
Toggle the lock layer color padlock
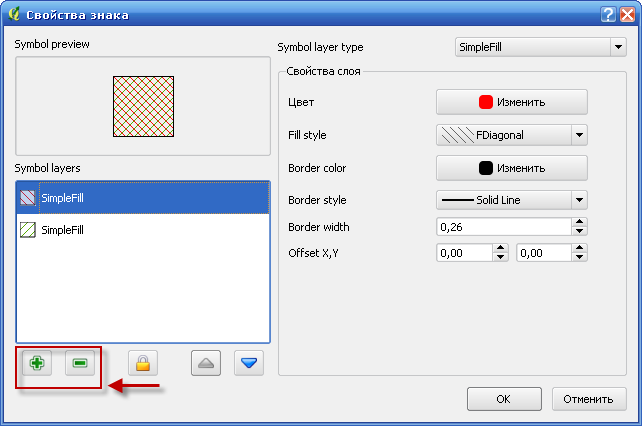coord(143,363)
